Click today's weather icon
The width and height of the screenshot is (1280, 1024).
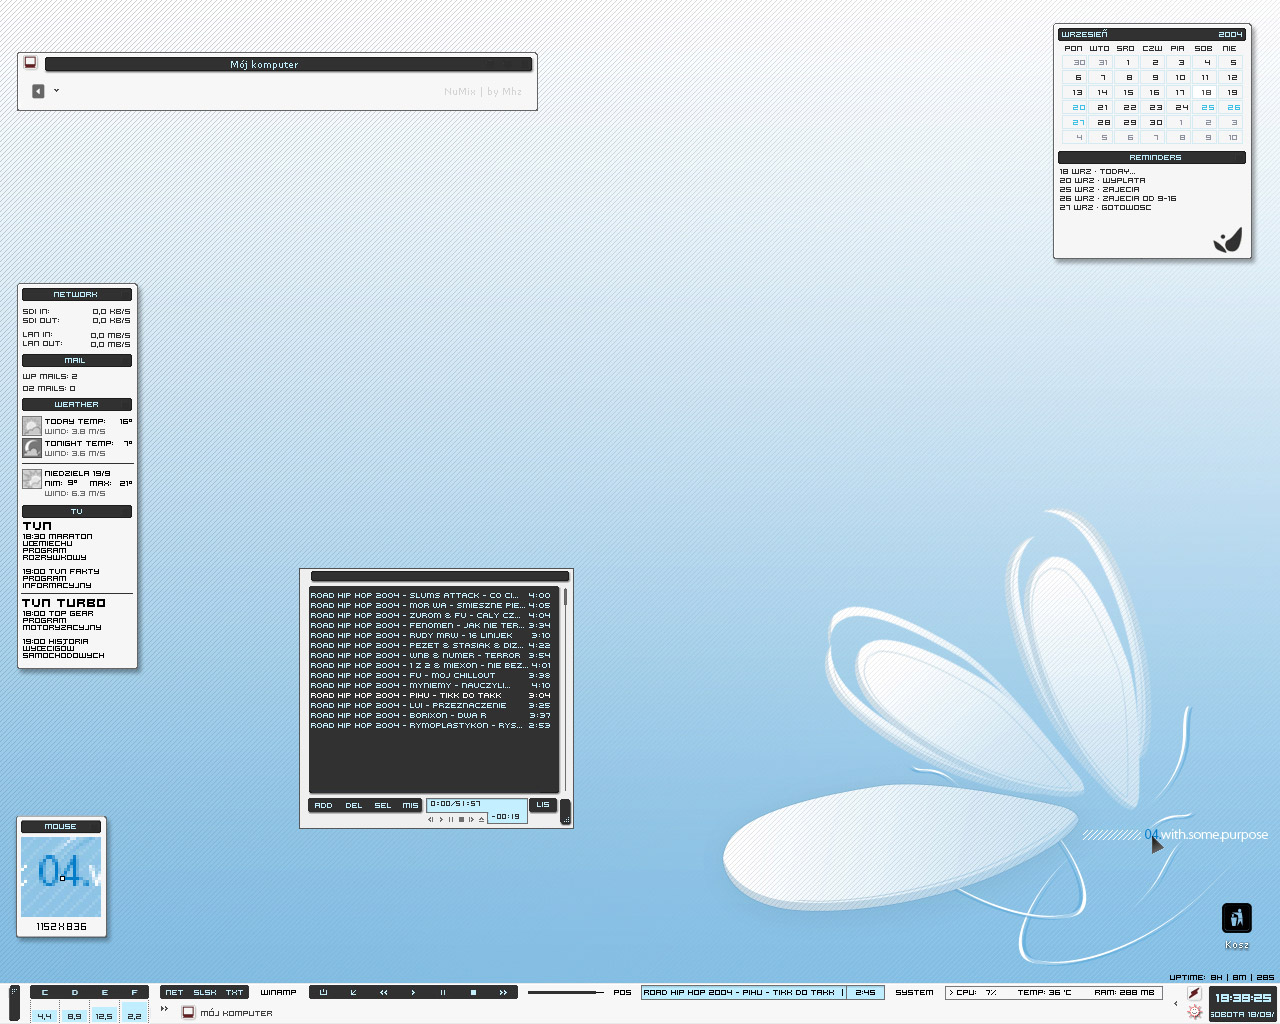click(32, 426)
